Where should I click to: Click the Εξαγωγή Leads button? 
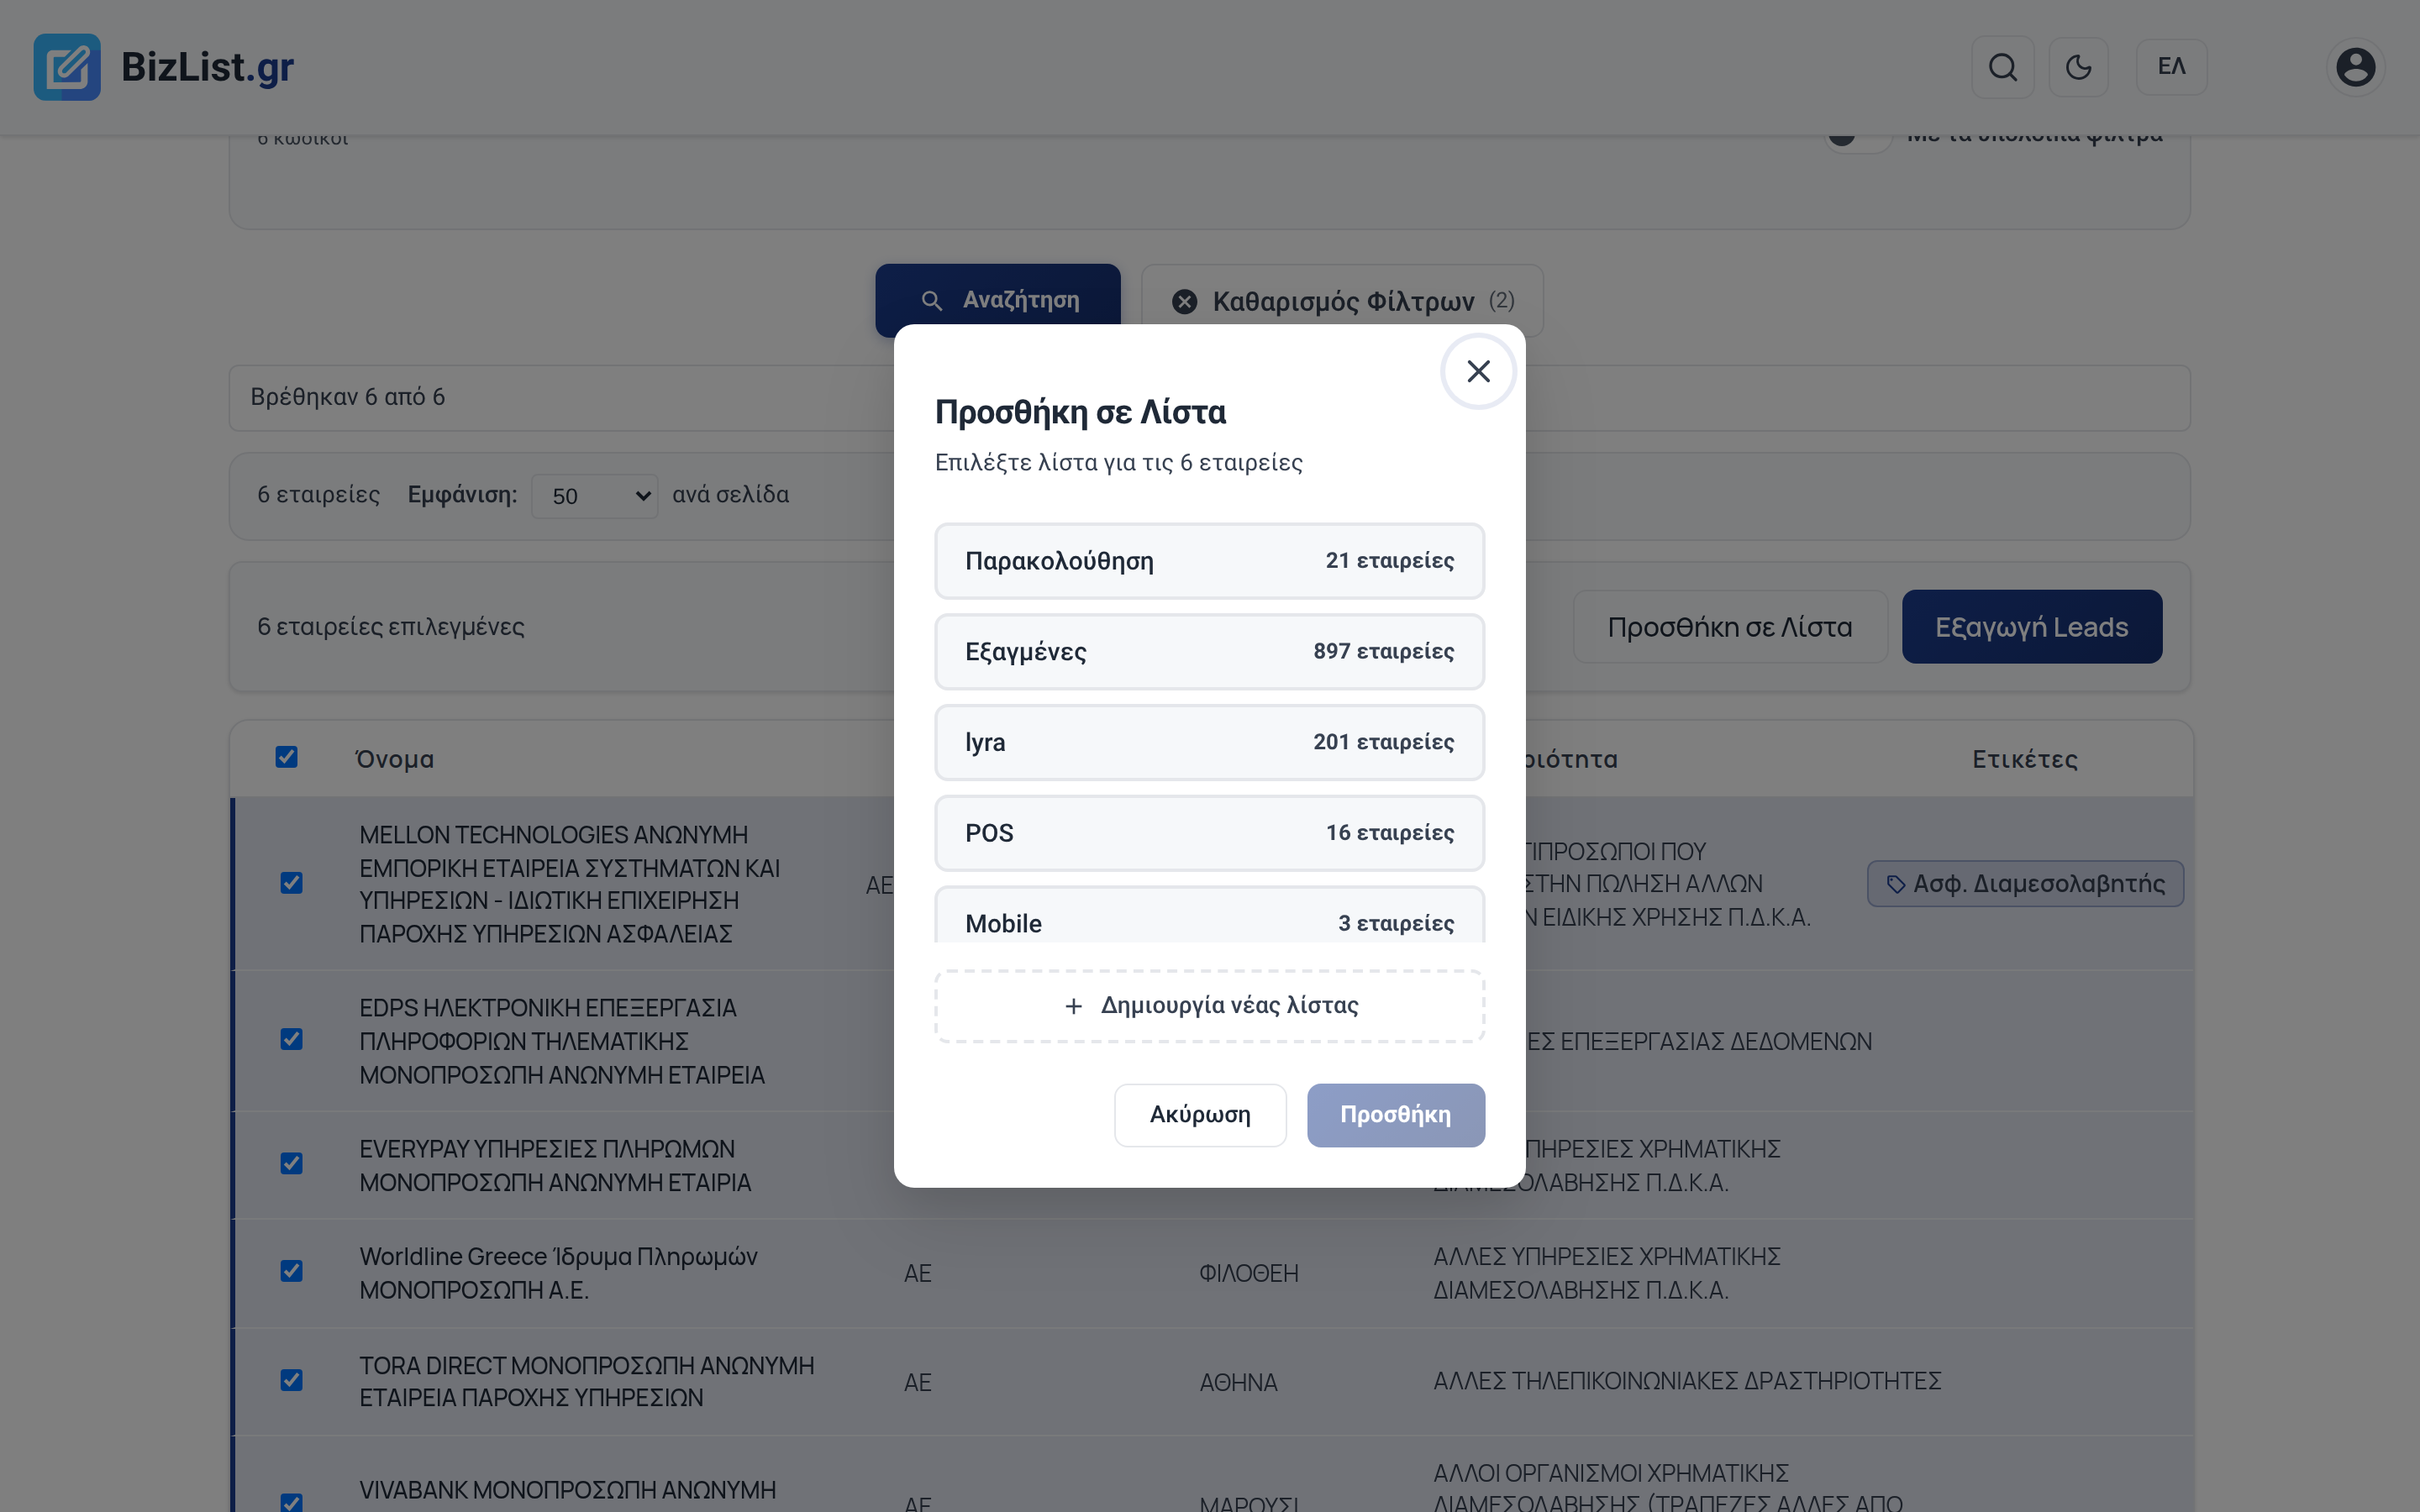click(2031, 627)
